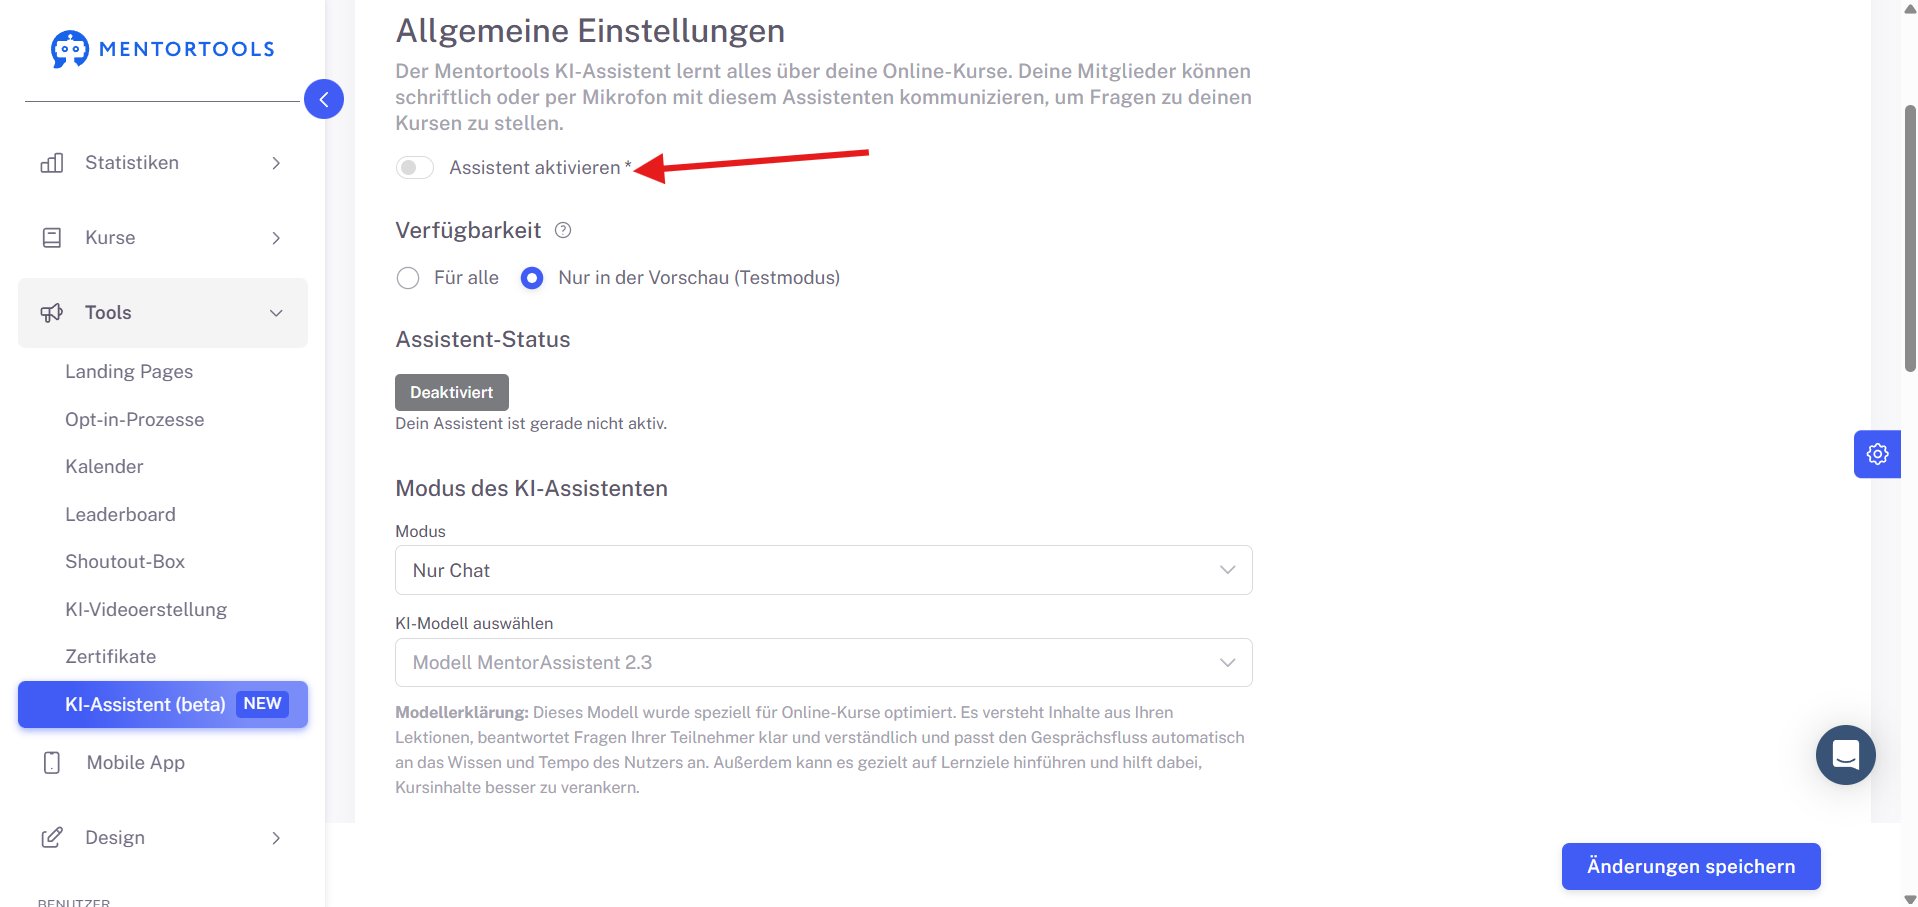Image resolution: width=1918 pixels, height=907 pixels.
Task: Click the Mentortools logo icon
Action: [70, 49]
